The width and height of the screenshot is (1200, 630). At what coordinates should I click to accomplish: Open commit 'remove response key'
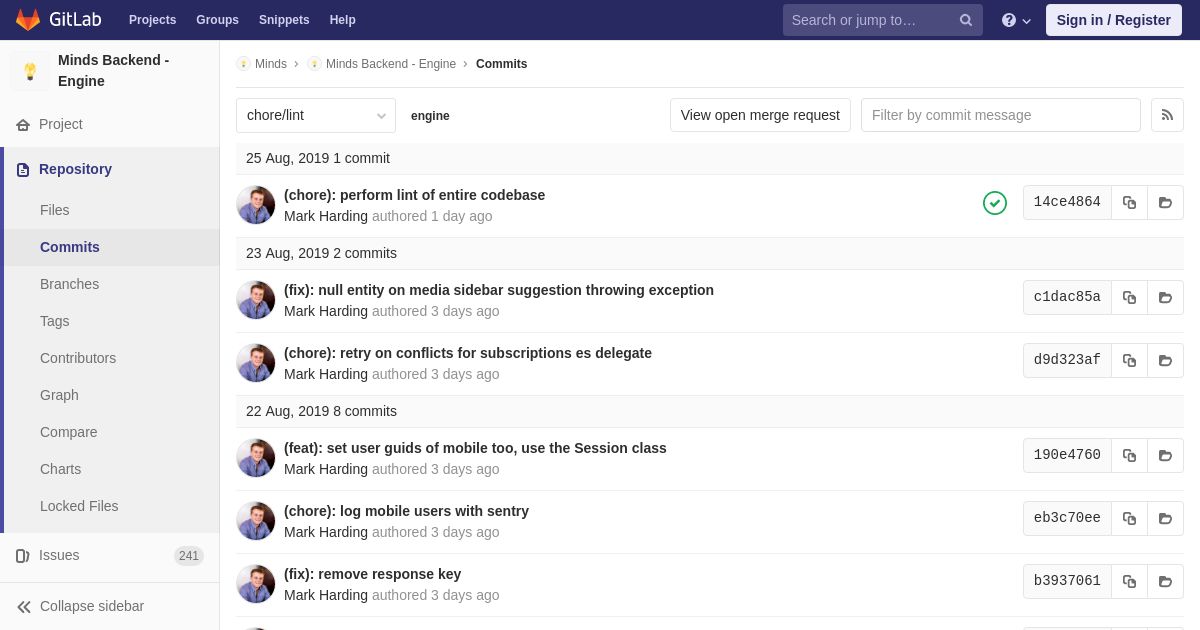point(372,574)
